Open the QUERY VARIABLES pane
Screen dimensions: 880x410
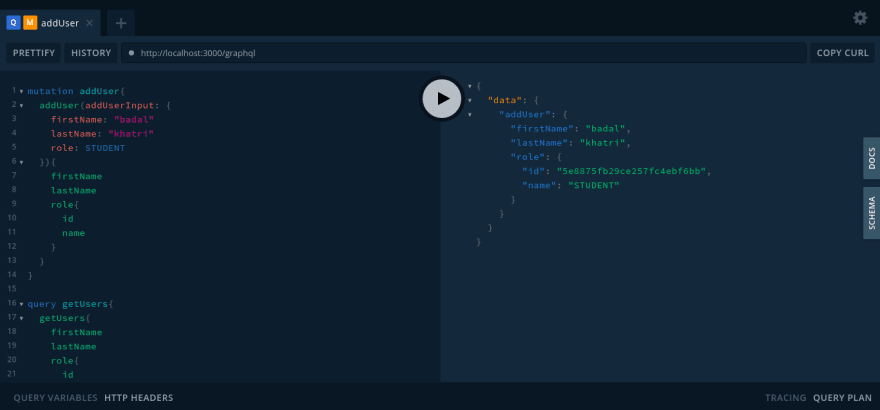coord(56,398)
